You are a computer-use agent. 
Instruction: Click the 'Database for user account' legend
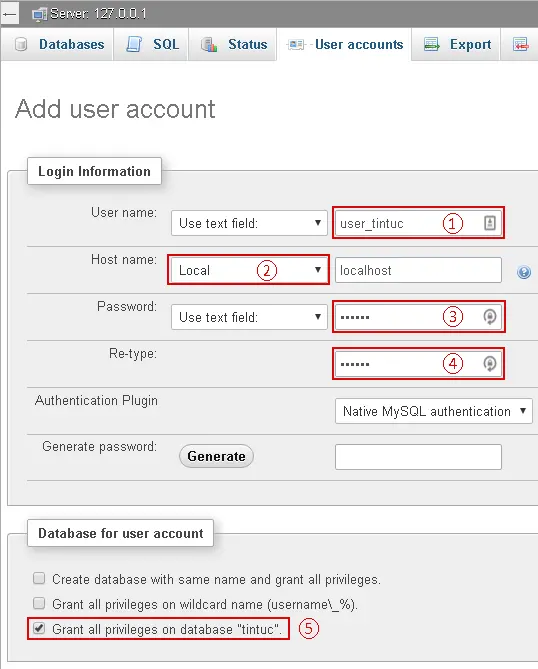pyautogui.click(x=120, y=533)
